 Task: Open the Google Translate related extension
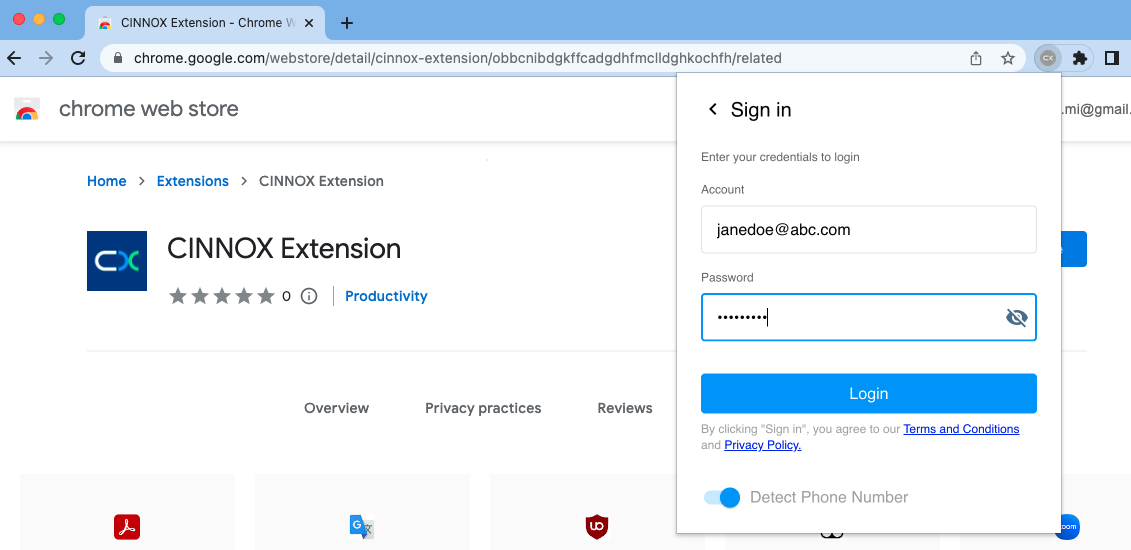click(x=362, y=527)
